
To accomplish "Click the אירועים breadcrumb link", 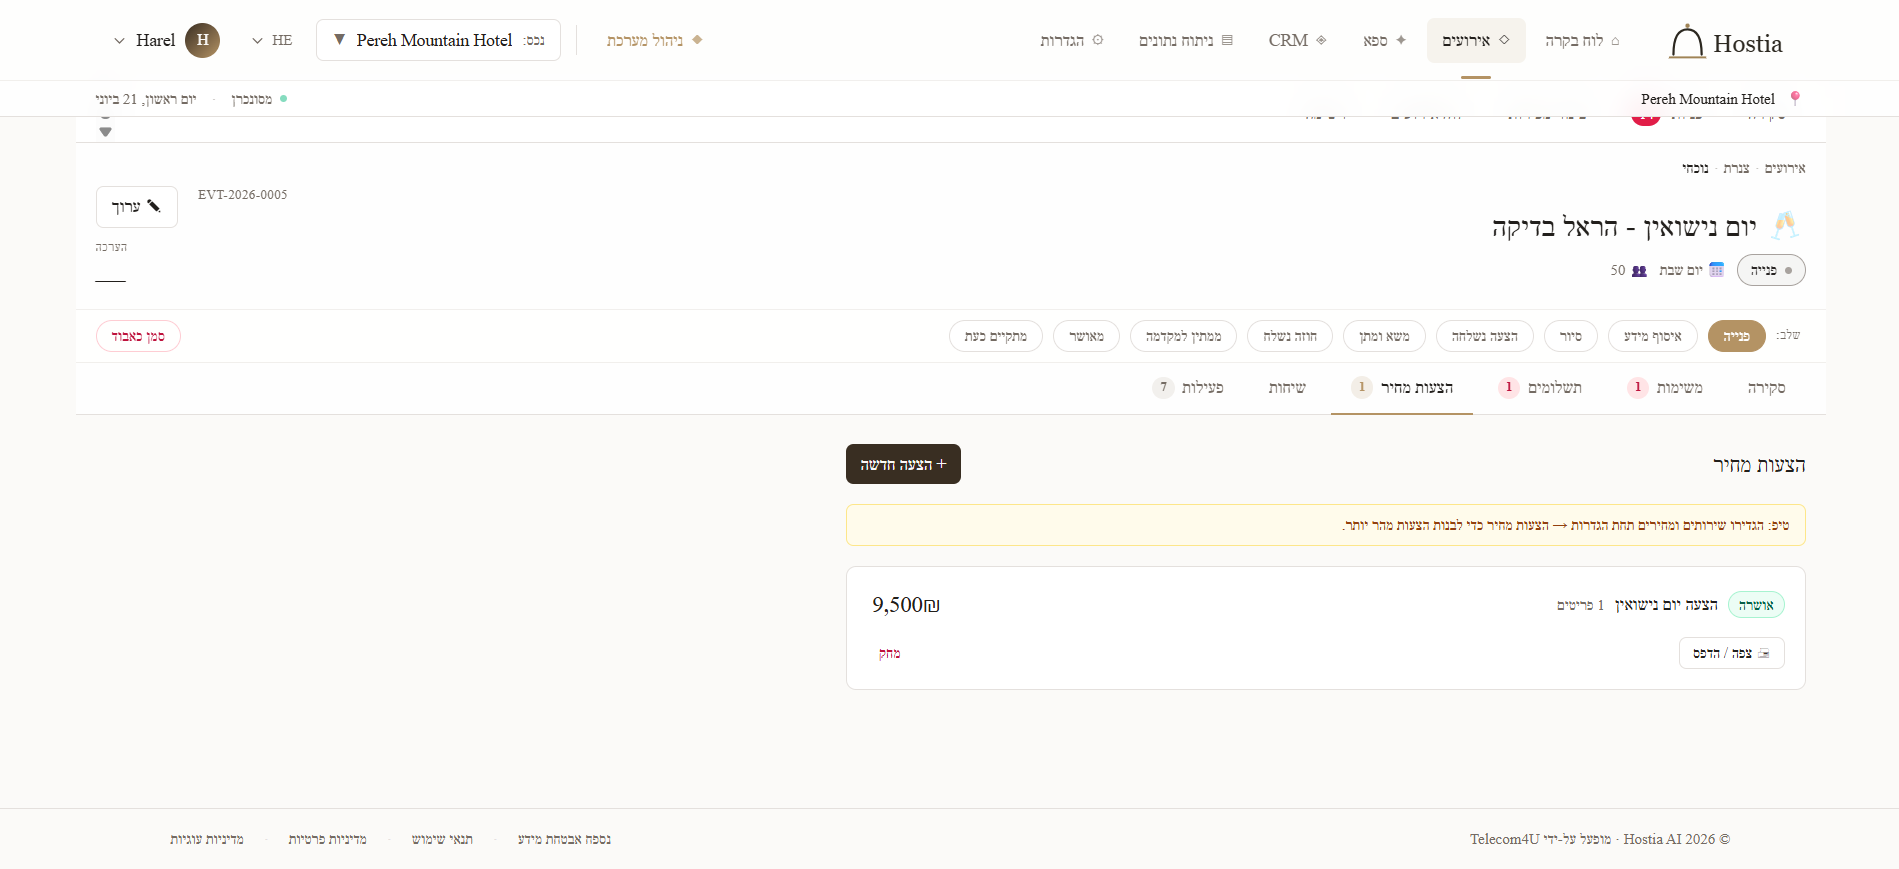I will tap(1785, 168).
